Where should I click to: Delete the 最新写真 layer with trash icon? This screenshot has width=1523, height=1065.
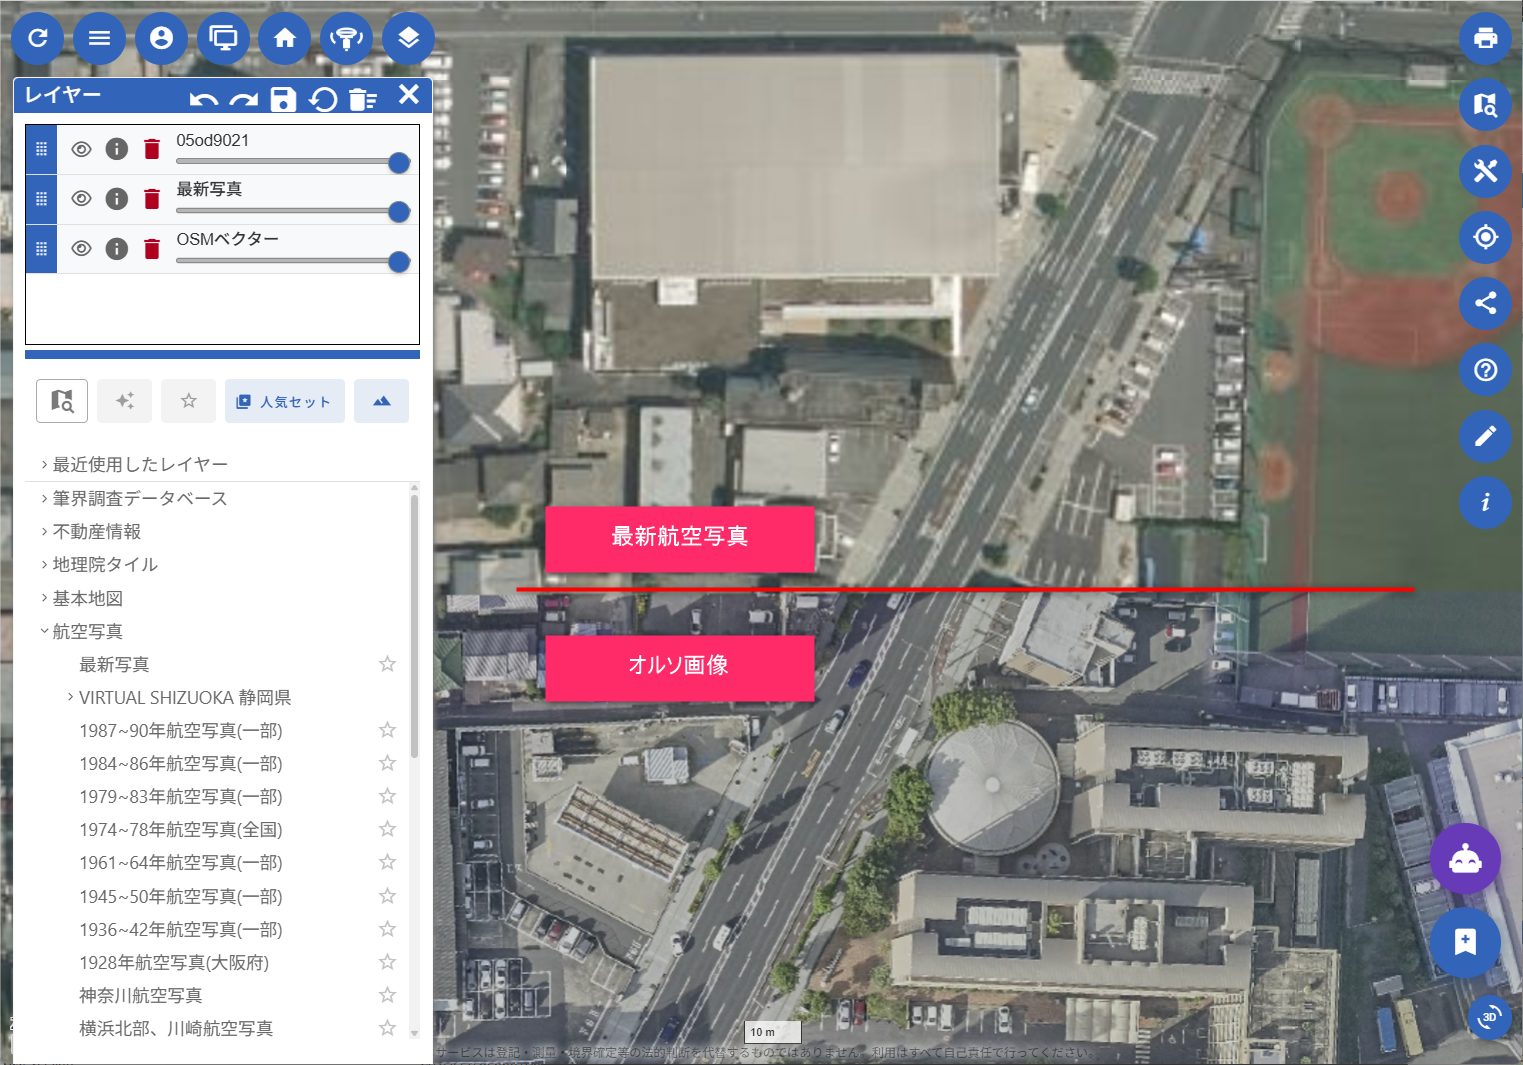coord(152,199)
